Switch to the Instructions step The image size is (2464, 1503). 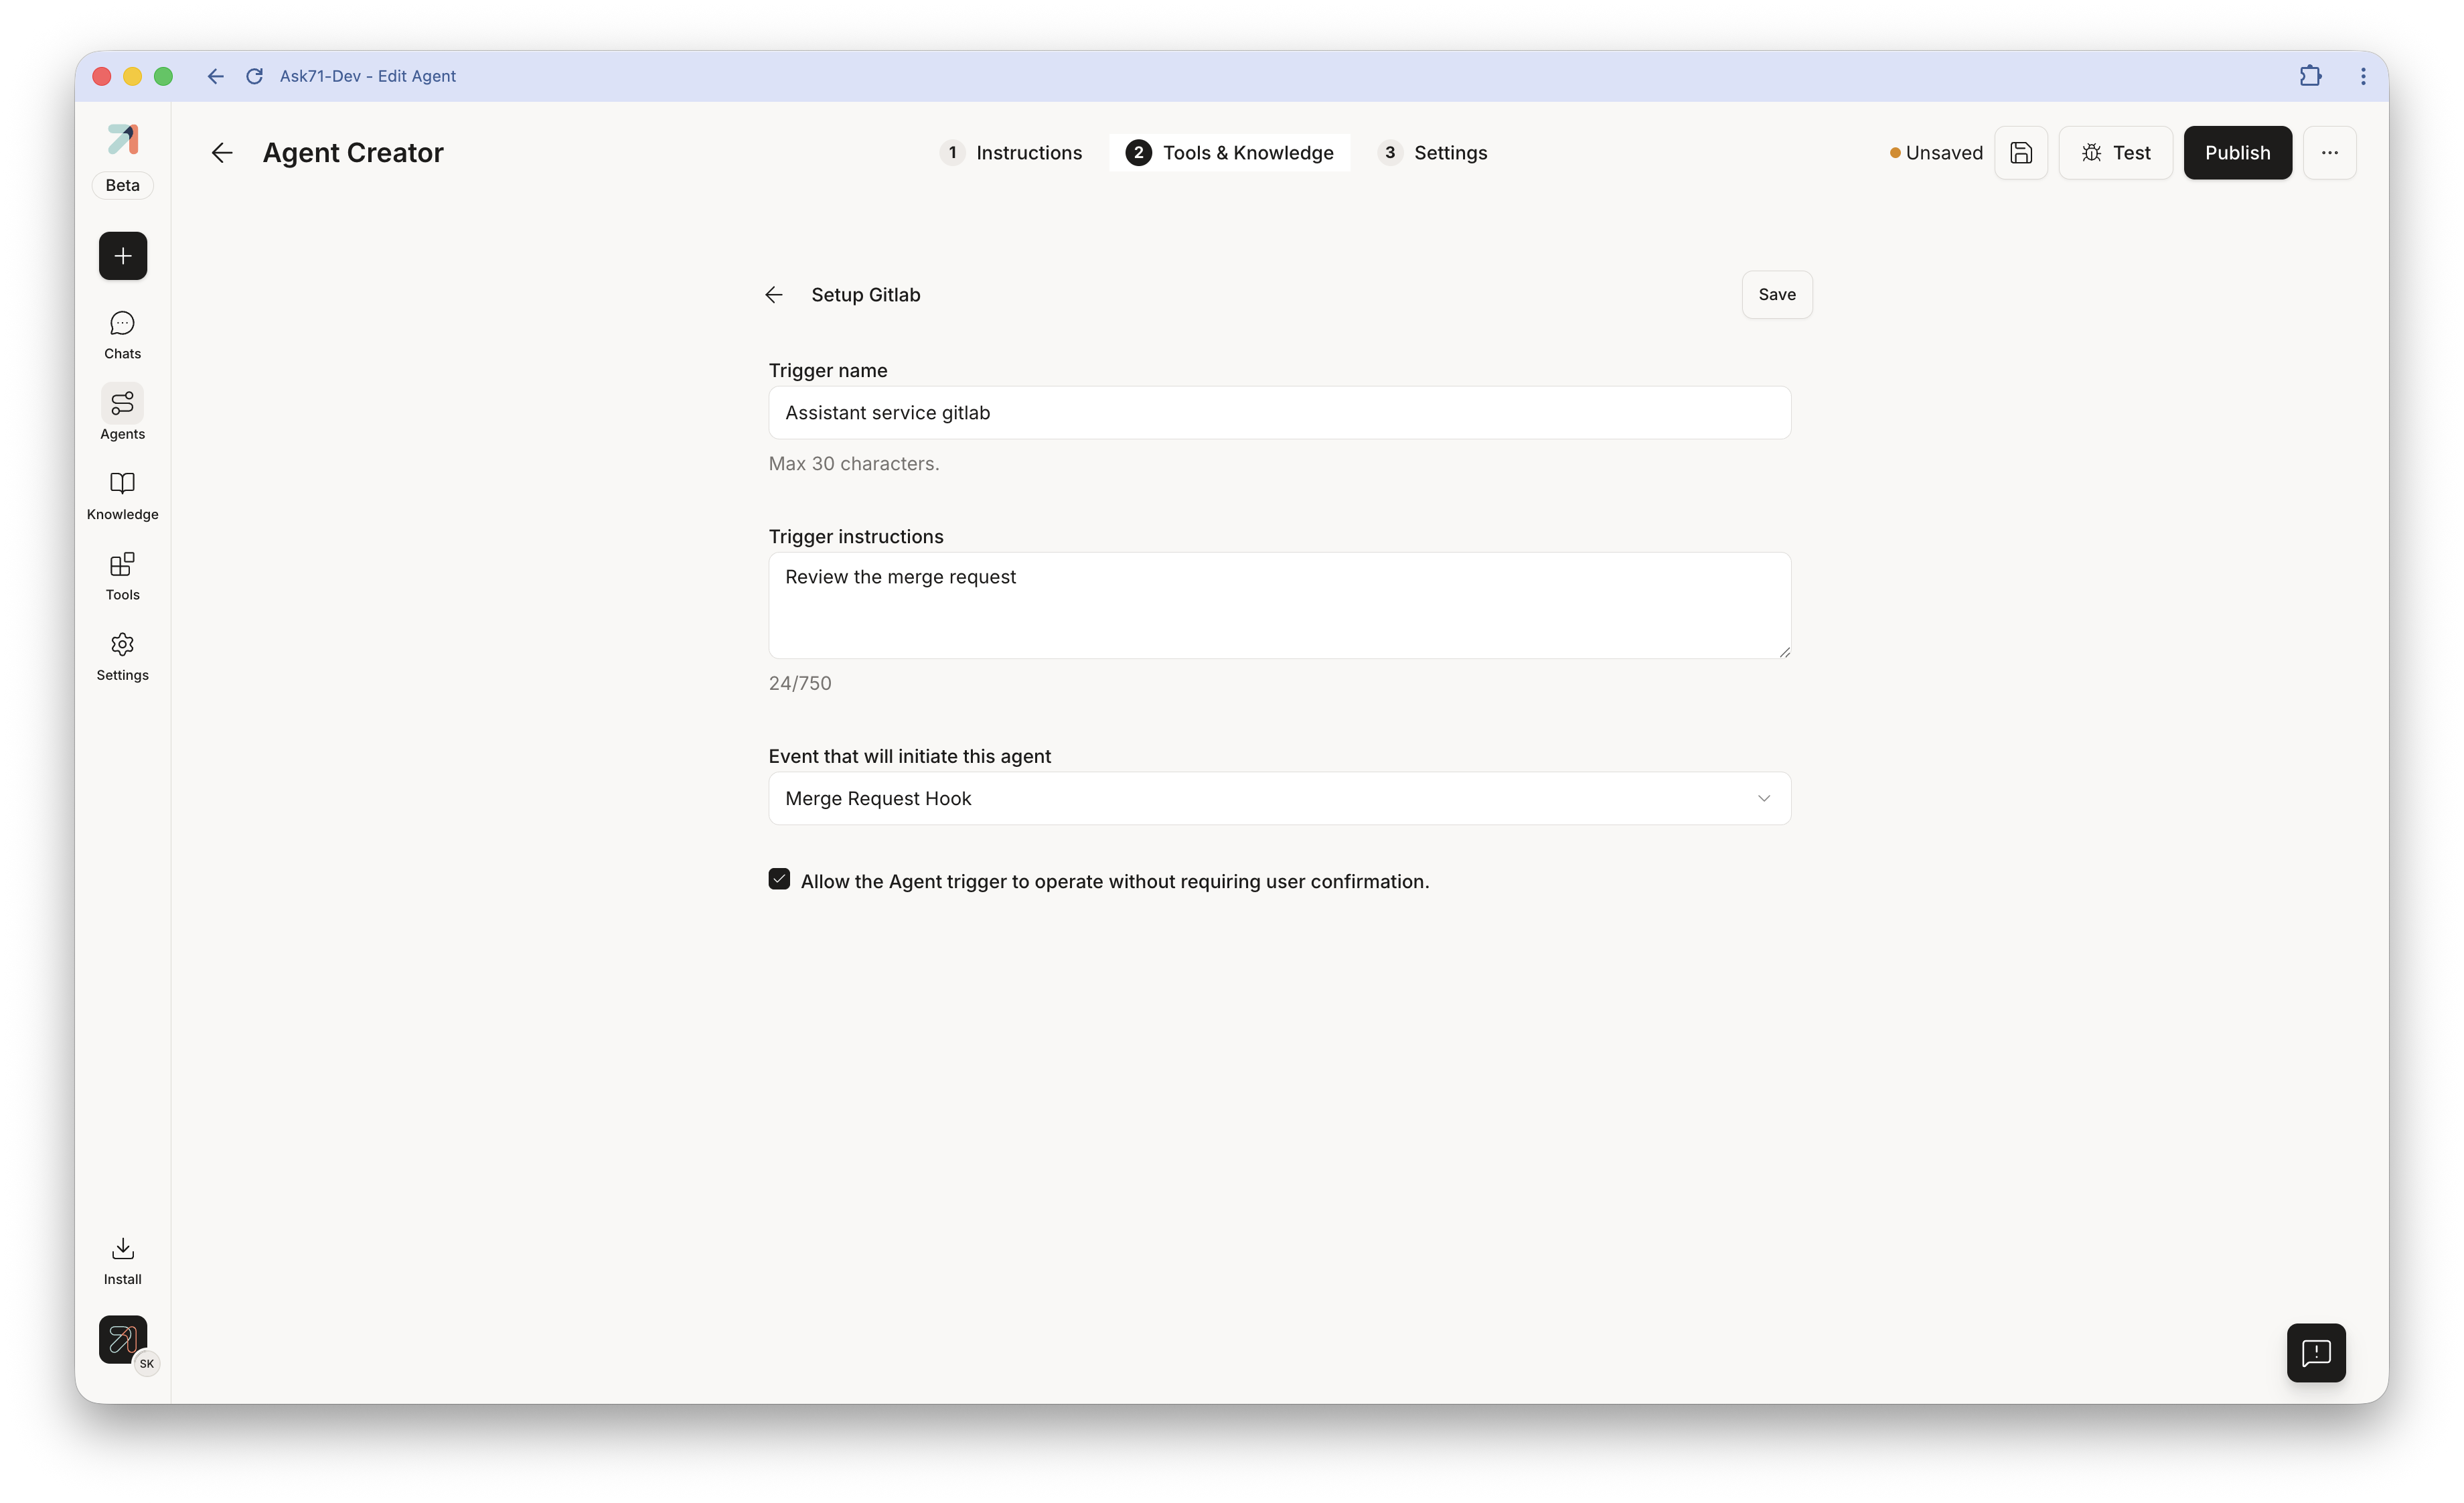(x=1011, y=152)
